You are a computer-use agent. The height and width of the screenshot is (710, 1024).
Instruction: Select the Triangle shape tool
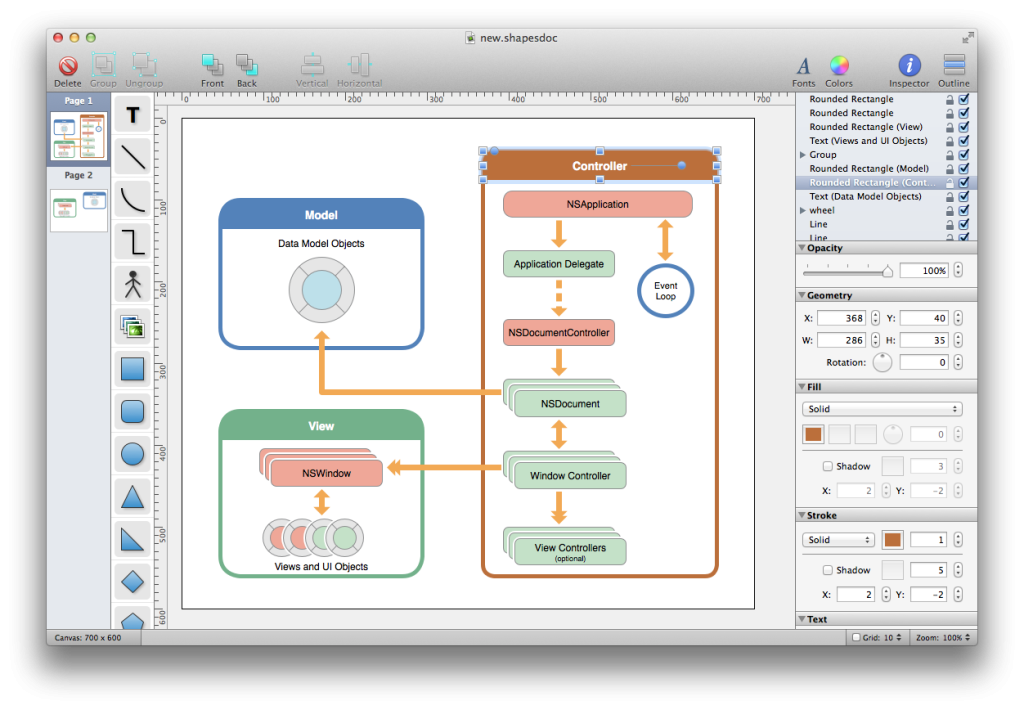(132, 495)
